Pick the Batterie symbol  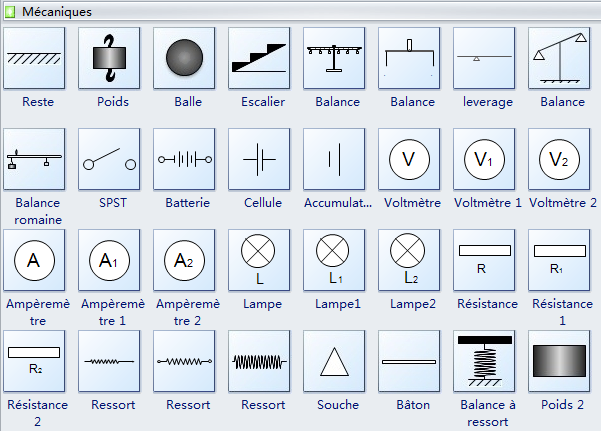[184, 159]
